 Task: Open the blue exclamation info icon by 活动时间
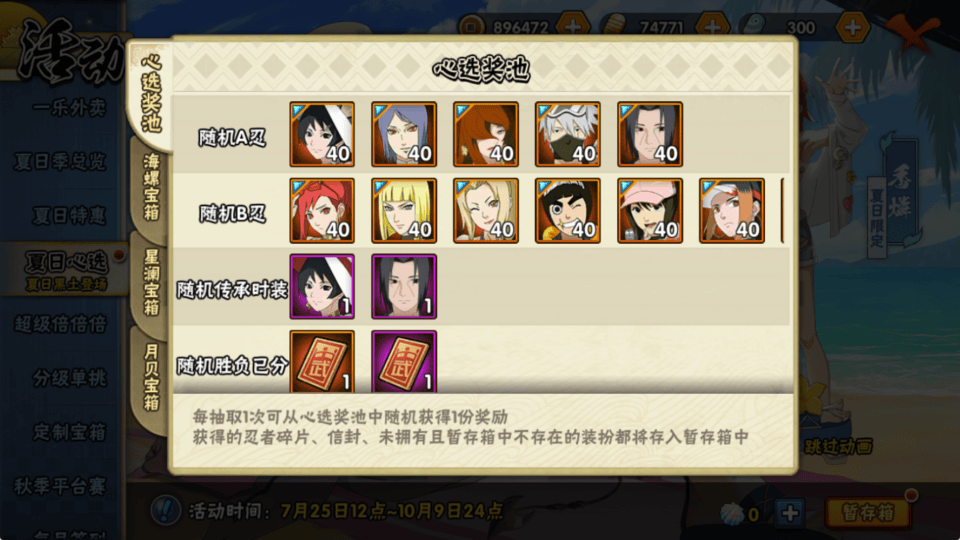pyautogui.click(x=165, y=510)
